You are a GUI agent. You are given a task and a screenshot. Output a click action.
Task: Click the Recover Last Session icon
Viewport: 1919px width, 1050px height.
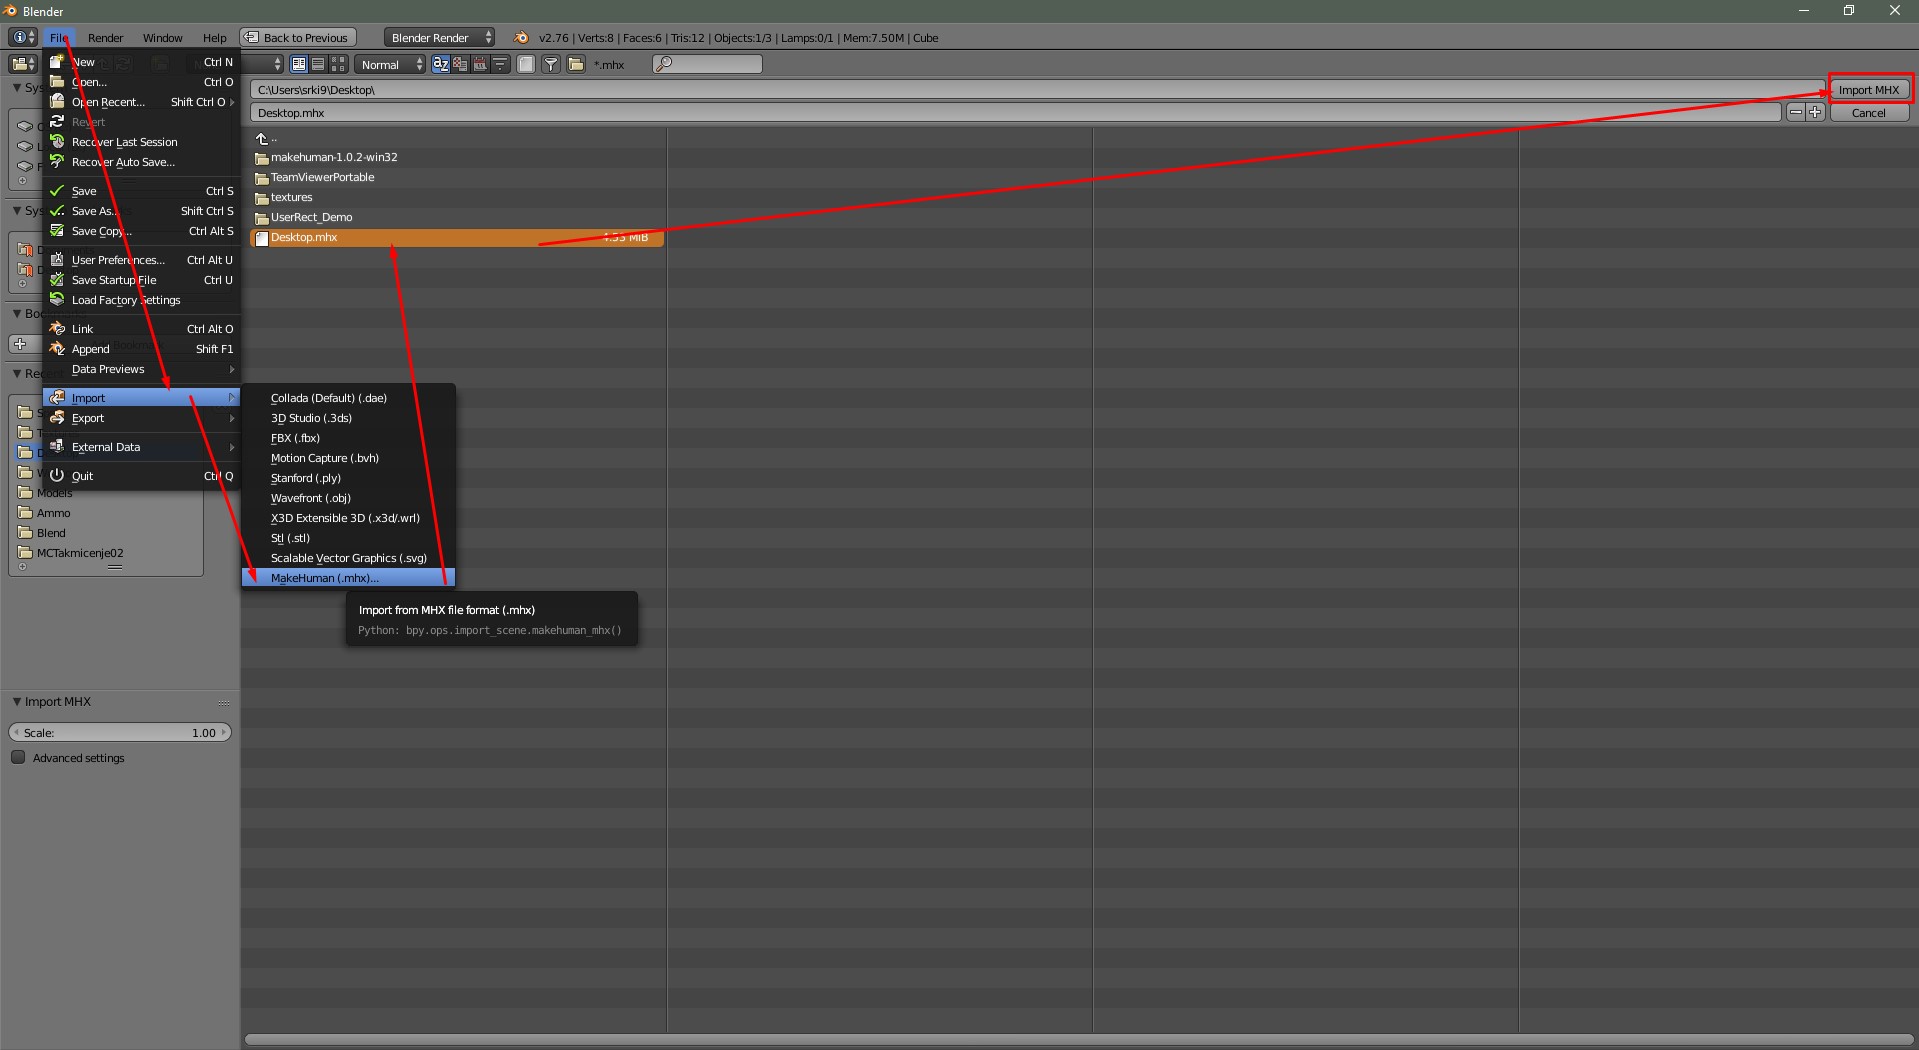tap(57, 142)
